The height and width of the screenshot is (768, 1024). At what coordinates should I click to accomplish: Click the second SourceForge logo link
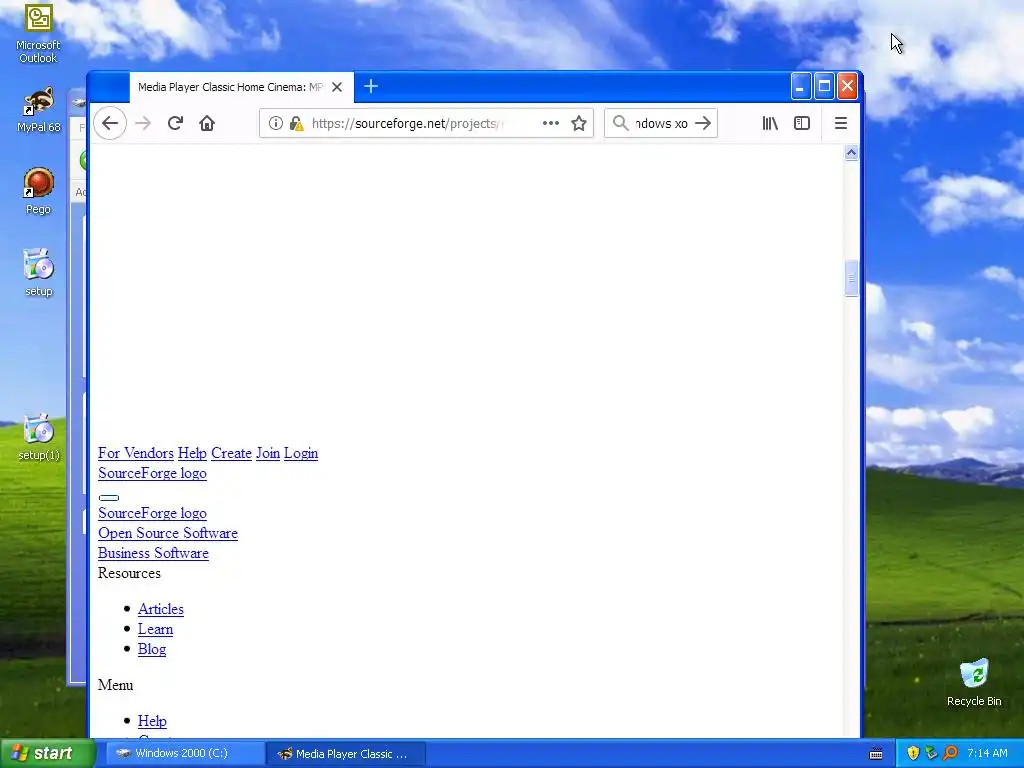coord(152,513)
